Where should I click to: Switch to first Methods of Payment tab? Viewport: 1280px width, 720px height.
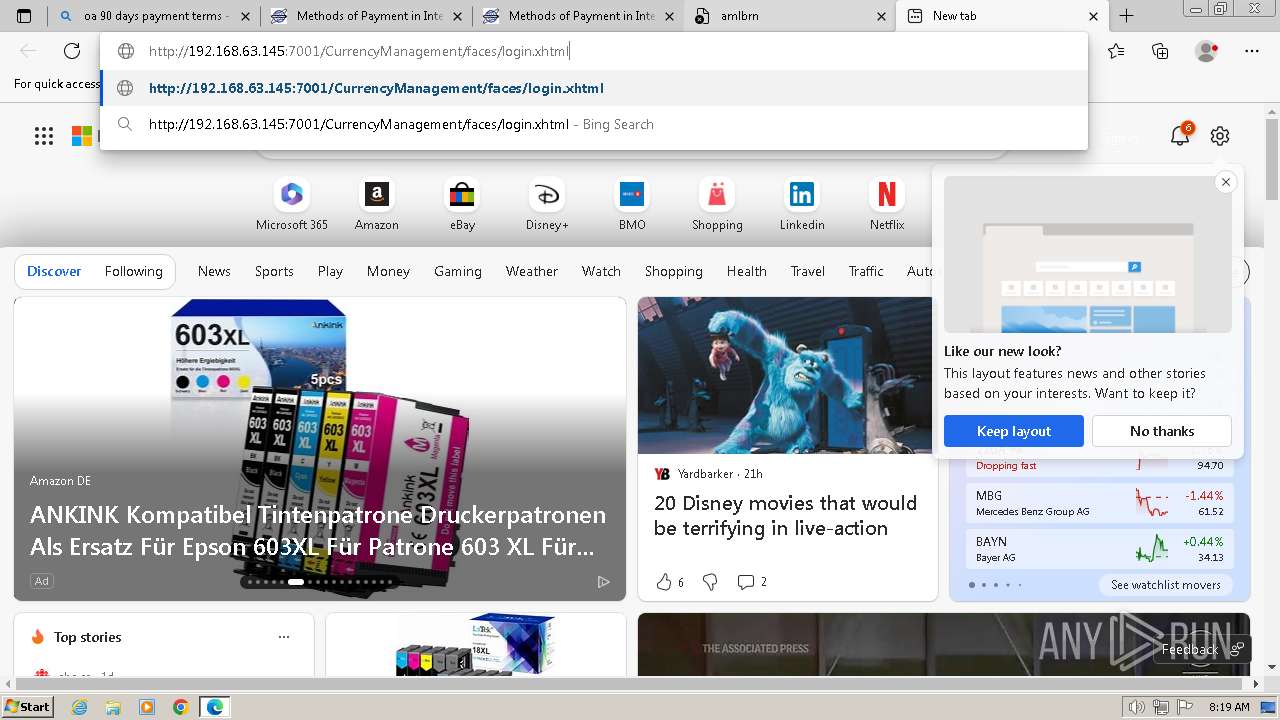366,16
